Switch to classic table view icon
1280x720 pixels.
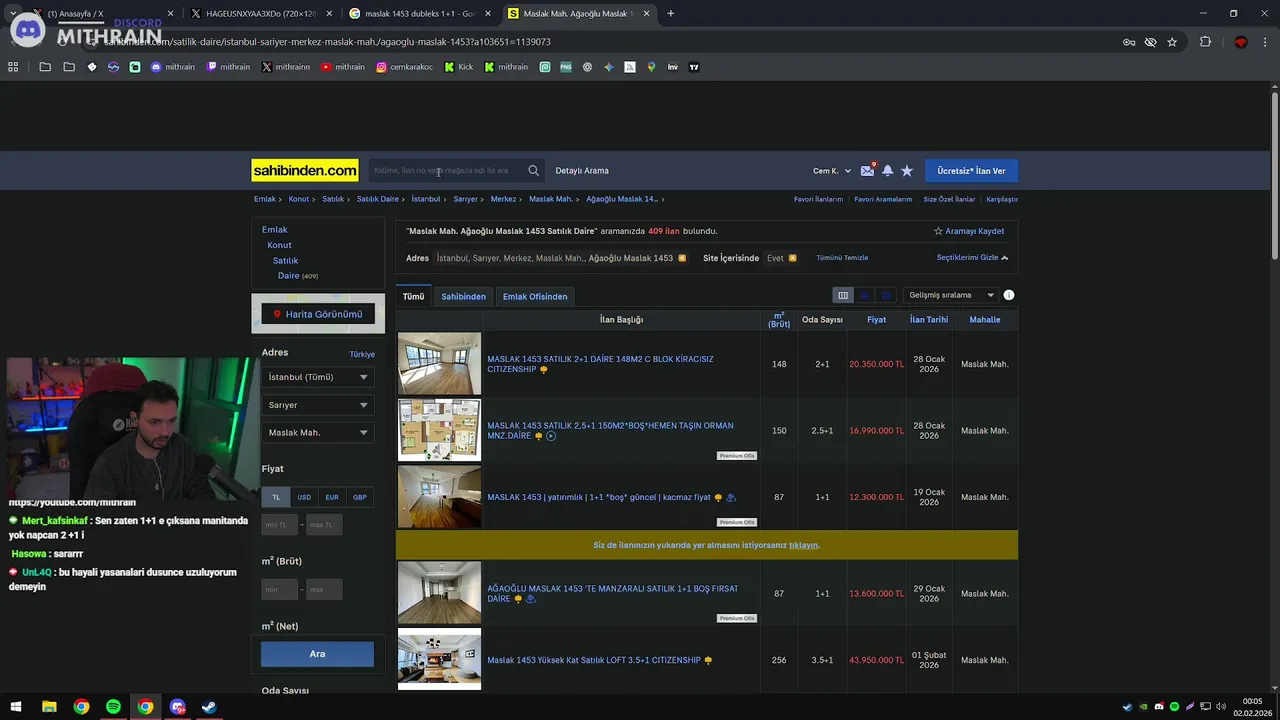click(843, 295)
